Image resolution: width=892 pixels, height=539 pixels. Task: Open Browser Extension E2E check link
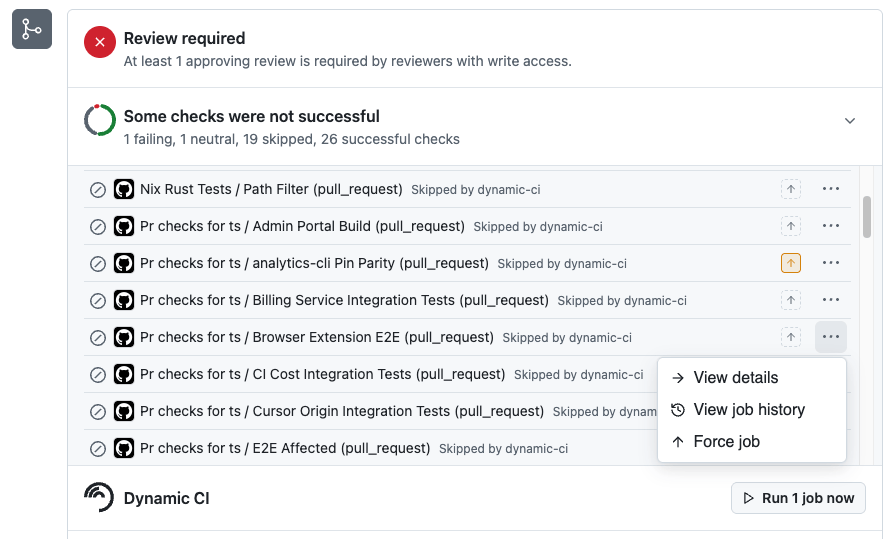coord(317,337)
